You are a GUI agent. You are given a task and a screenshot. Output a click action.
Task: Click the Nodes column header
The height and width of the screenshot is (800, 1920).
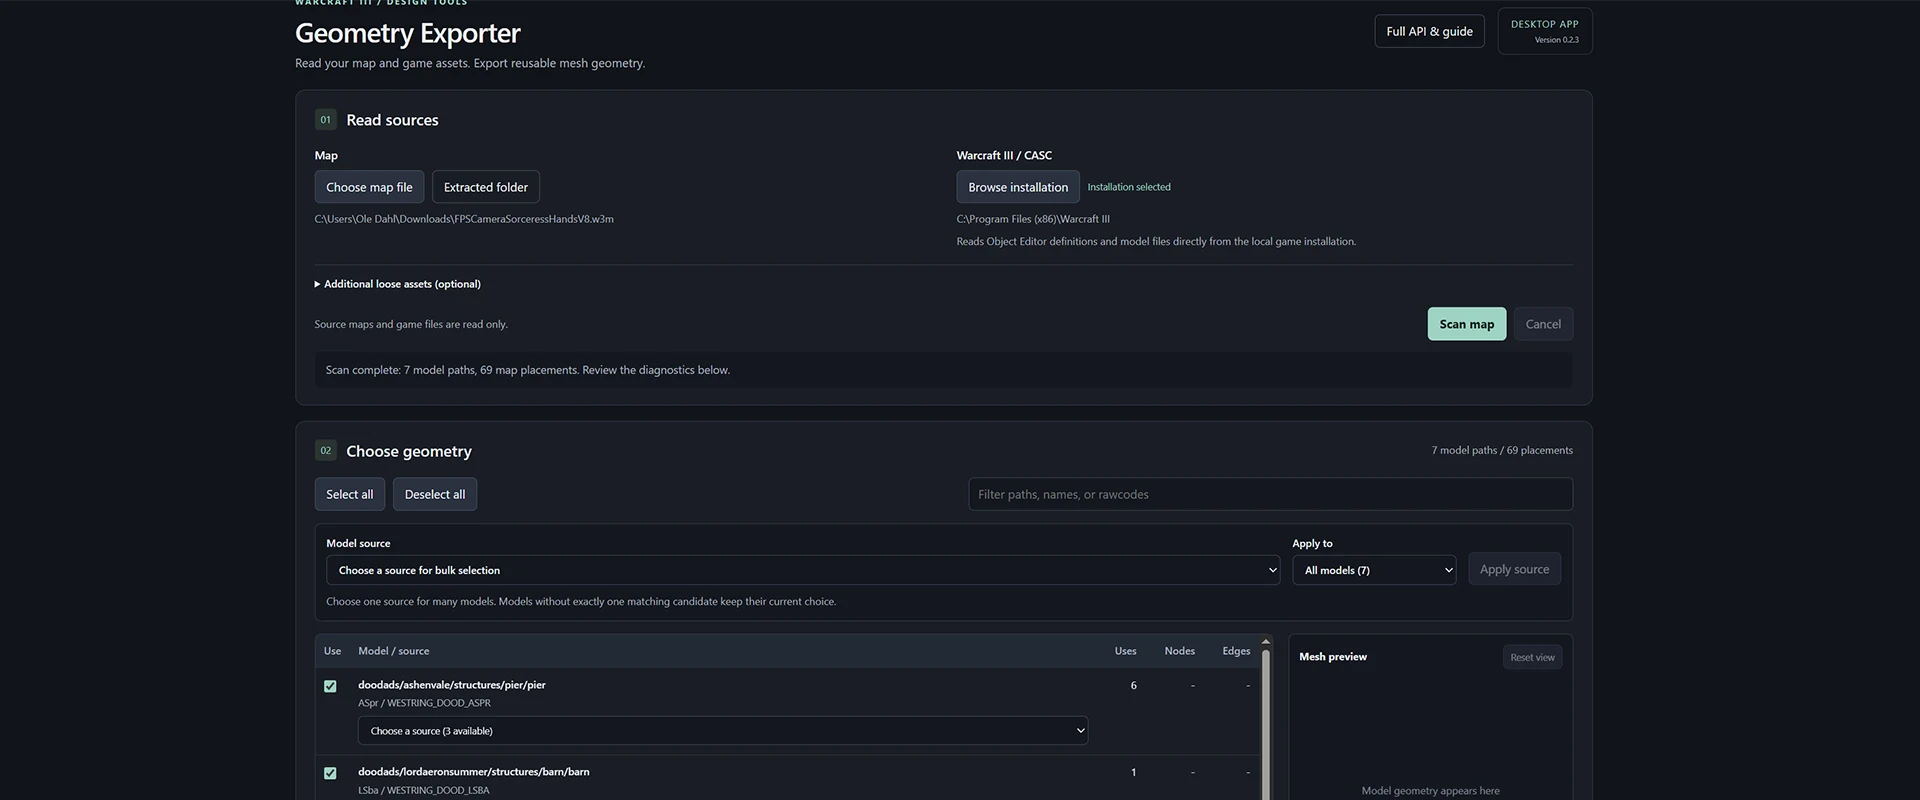point(1180,651)
